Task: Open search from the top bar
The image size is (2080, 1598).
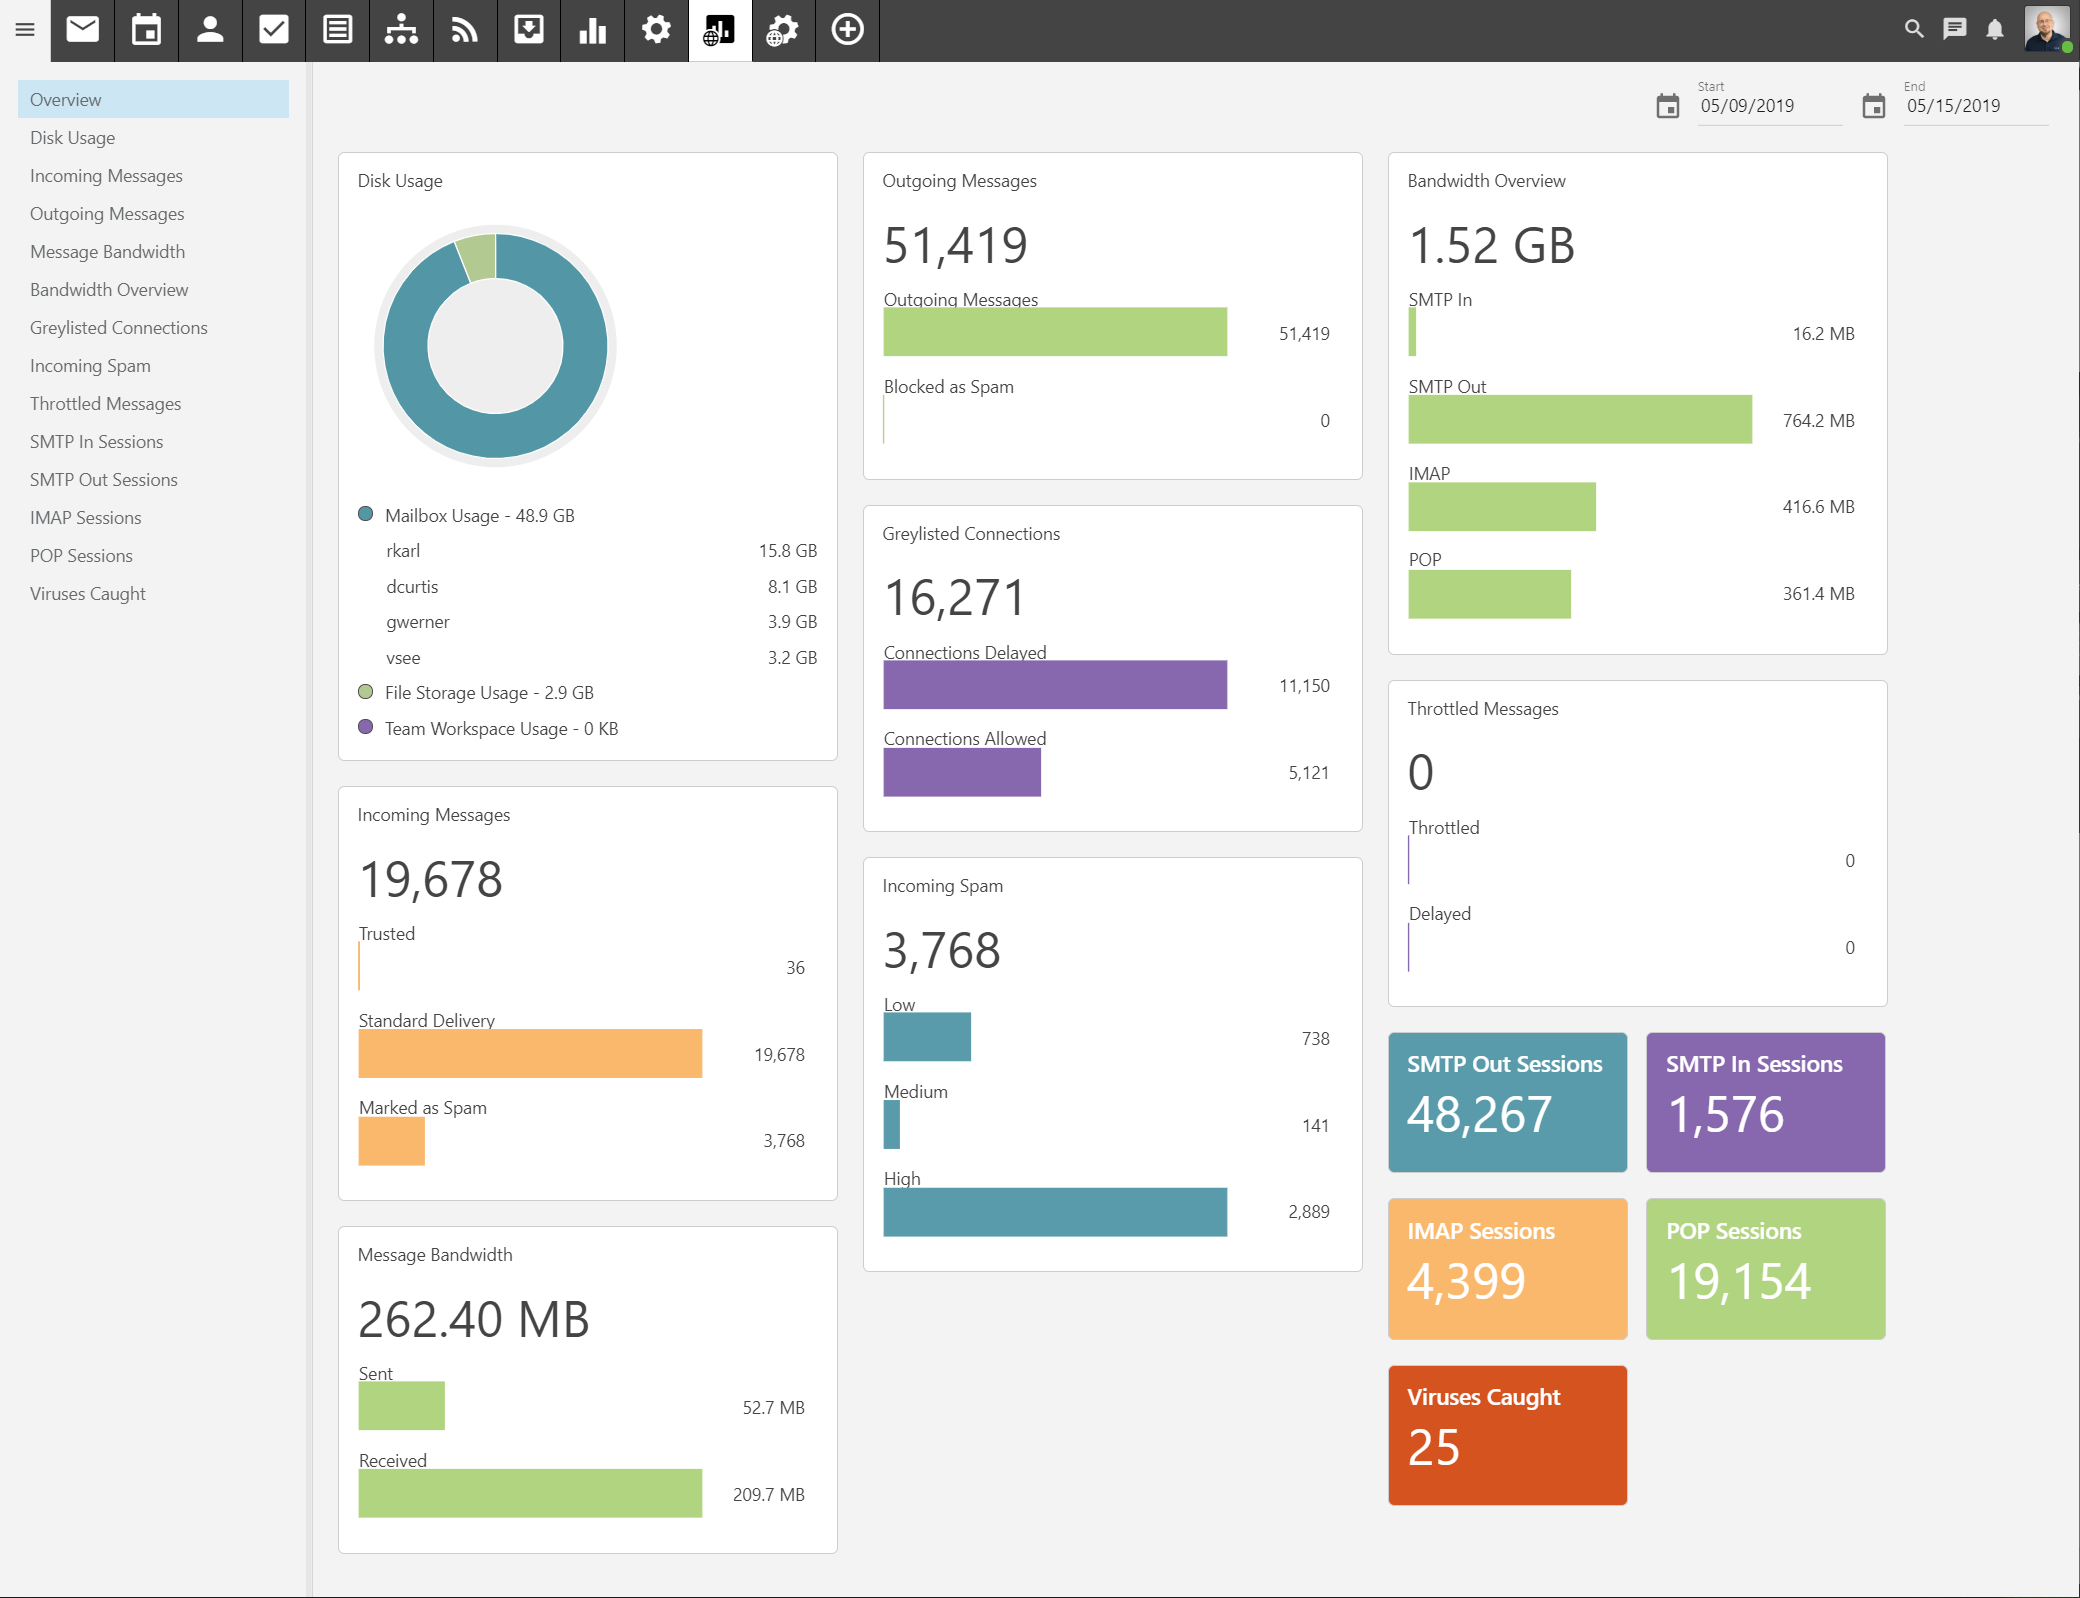Action: coord(1915,30)
